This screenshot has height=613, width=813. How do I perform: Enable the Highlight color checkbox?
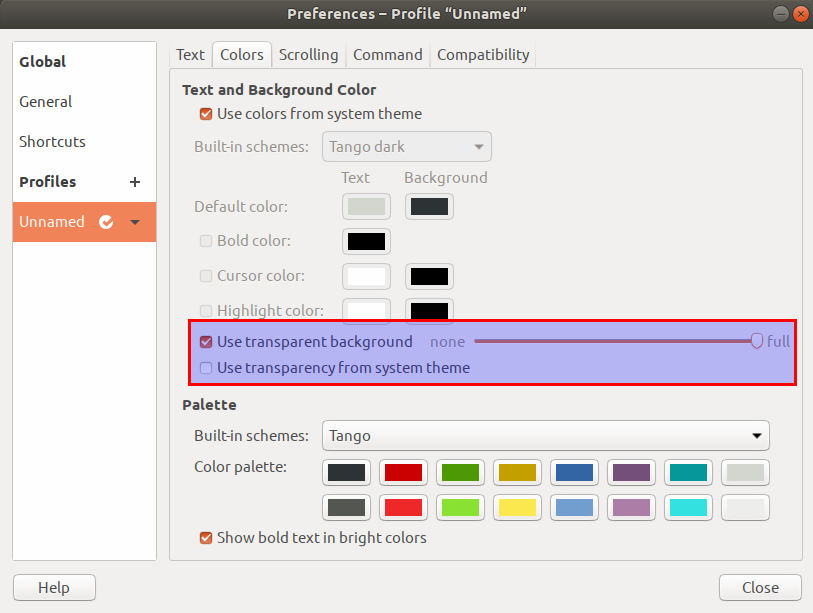(x=205, y=311)
